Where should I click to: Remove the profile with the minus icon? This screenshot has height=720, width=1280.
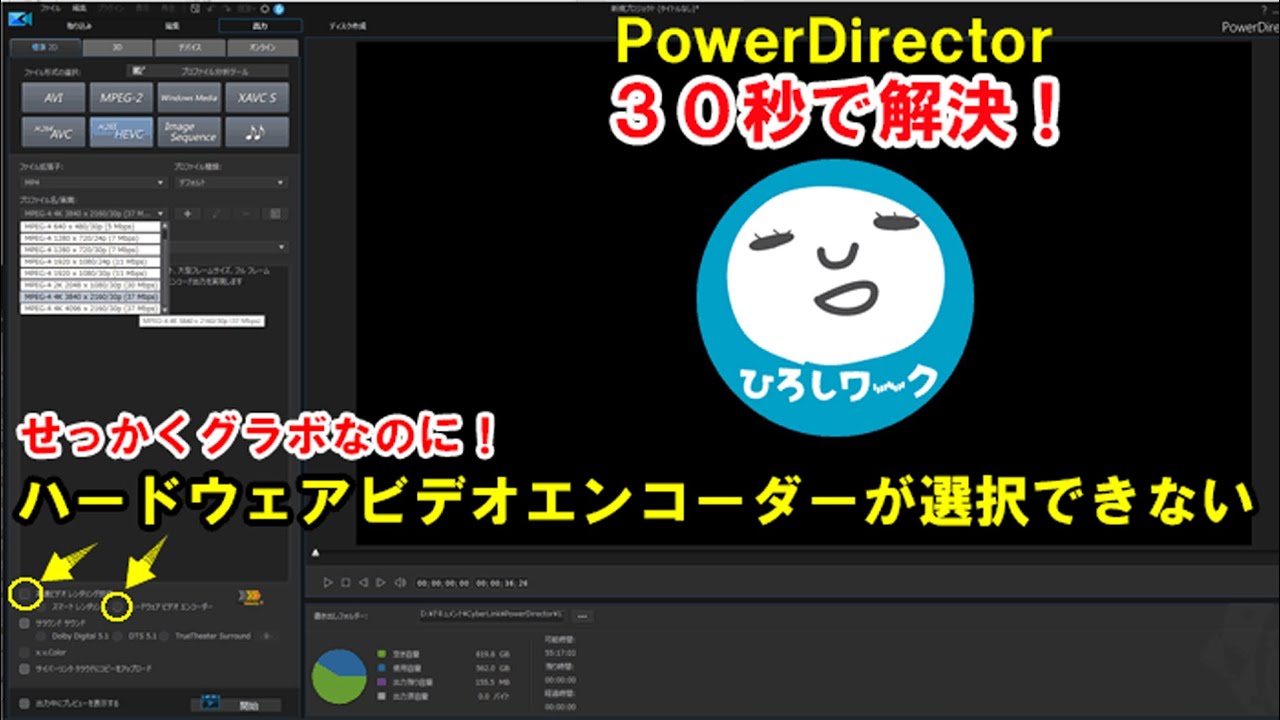pyautogui.click(x=246, y=213)
